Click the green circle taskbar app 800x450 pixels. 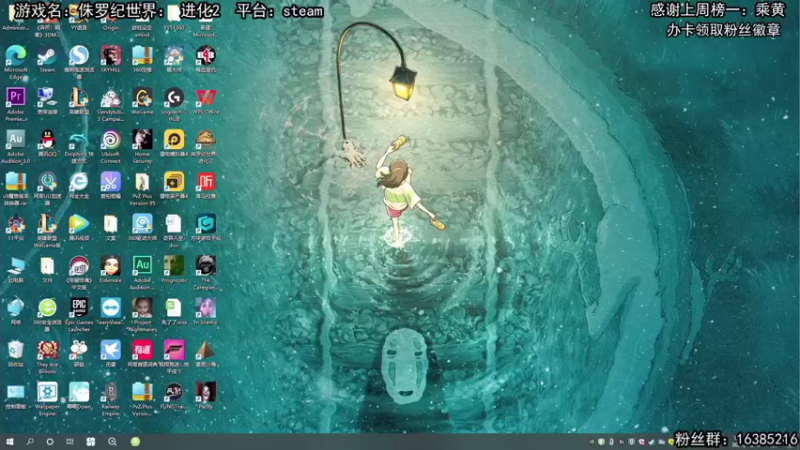[x=135, y=442]
